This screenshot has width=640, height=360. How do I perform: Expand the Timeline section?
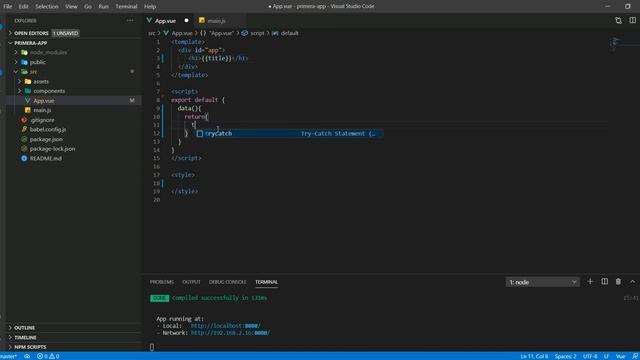[x=25, y=338]
